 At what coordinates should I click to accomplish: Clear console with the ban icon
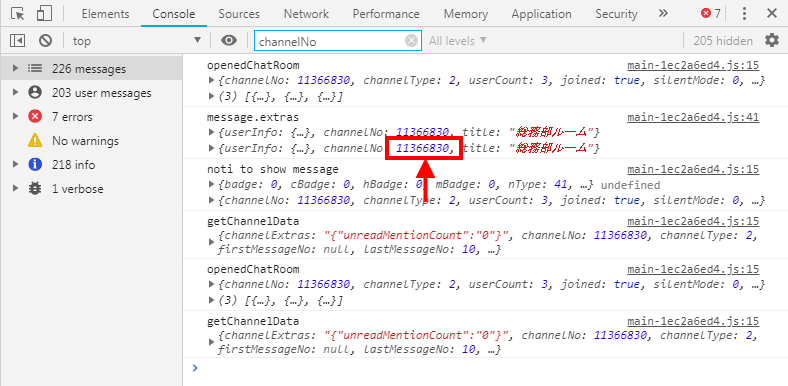tap(45, 41)
